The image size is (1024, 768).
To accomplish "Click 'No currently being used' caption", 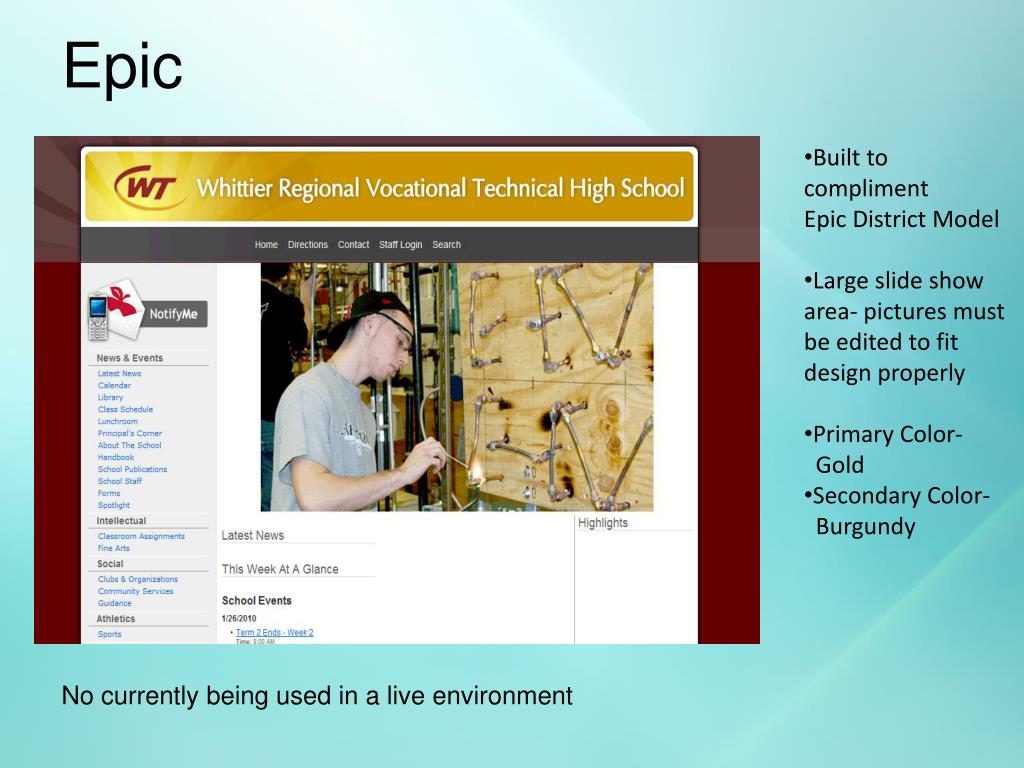I will tap(317, 696).
